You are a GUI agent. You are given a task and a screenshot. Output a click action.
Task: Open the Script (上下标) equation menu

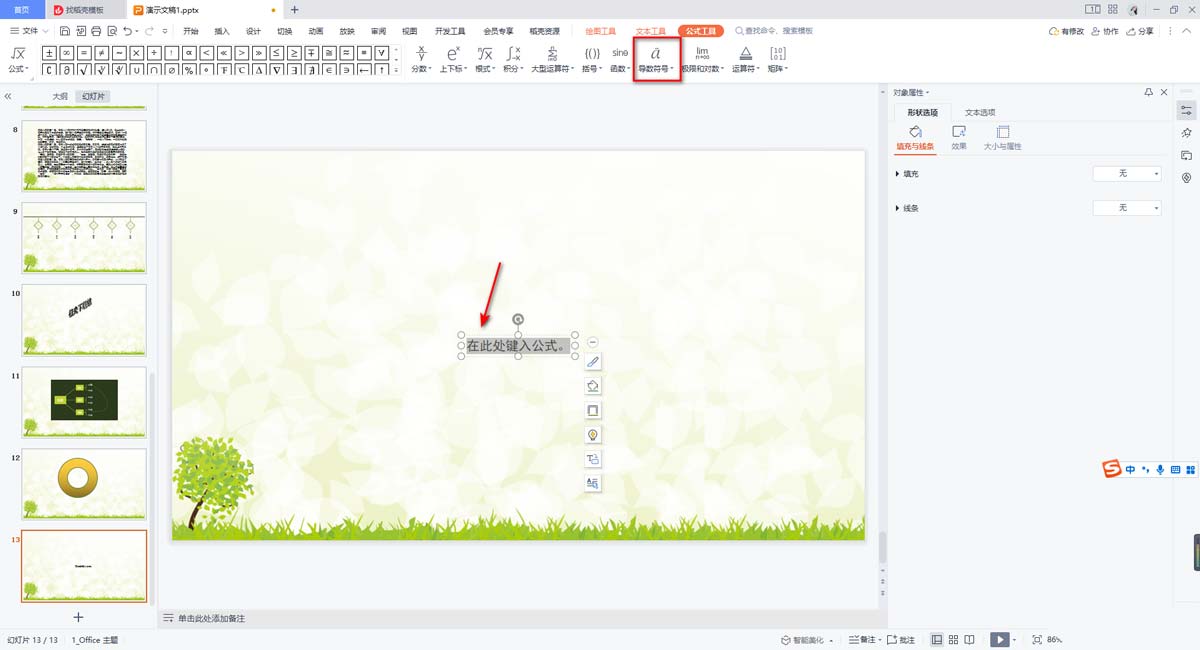point(452,59)
